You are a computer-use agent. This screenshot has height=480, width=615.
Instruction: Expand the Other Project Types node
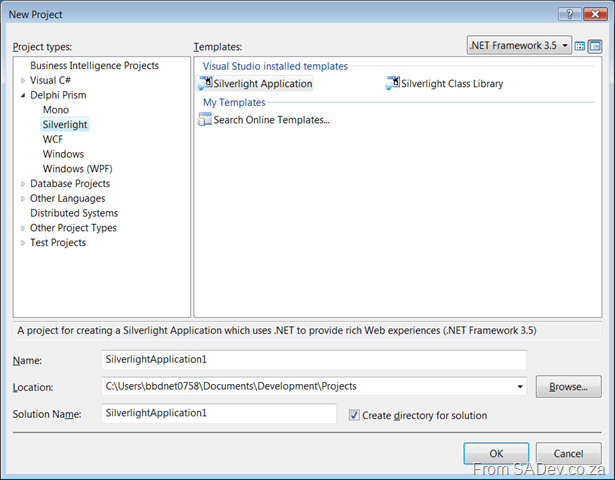point(23,228)
